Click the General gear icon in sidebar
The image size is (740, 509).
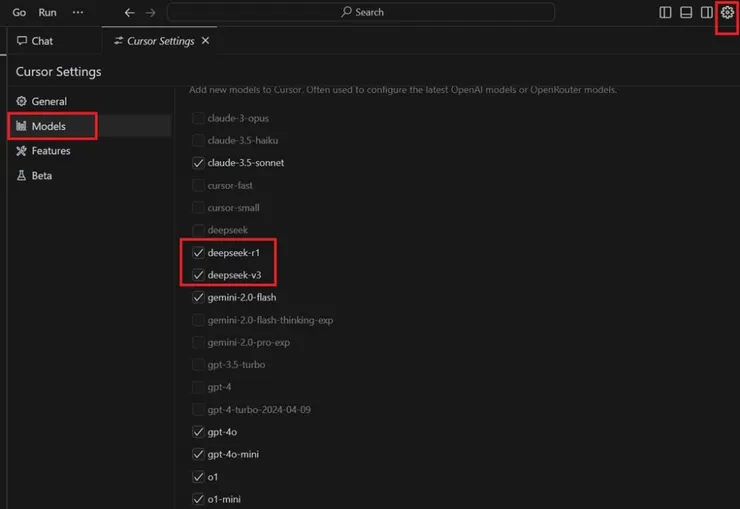pyautogui.click(x=21, y=101)
